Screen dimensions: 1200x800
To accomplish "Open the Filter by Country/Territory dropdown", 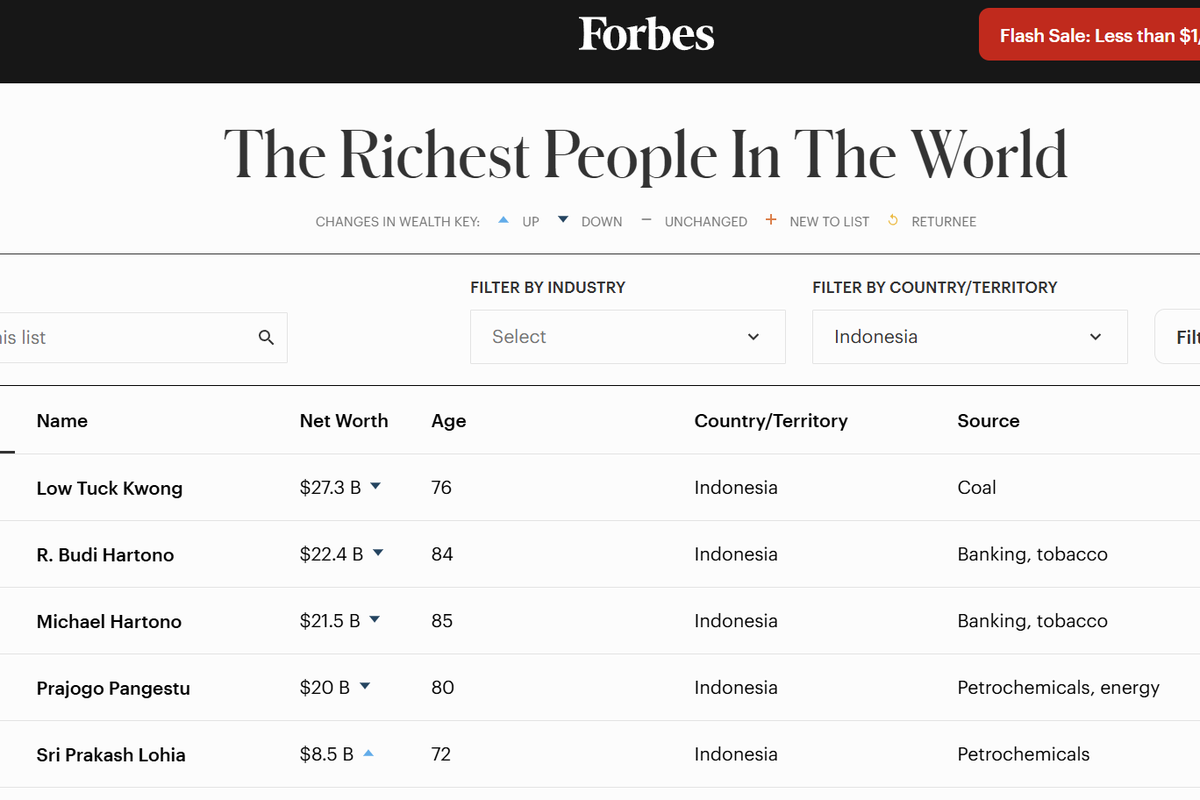I will (969, 337).
